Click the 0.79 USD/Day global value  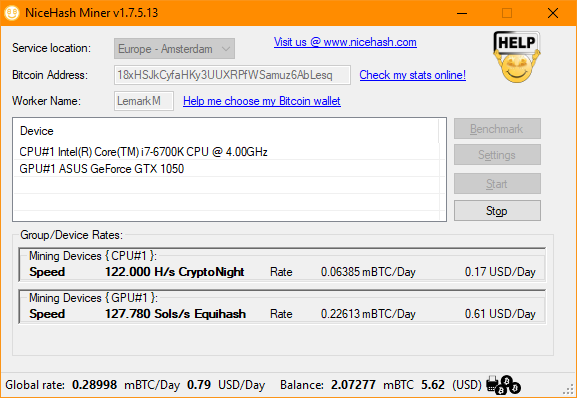pos(199,385)
